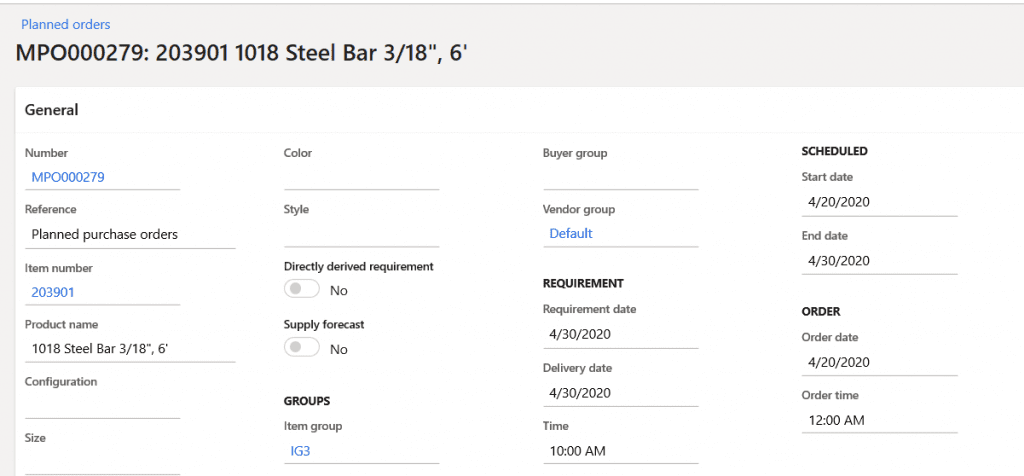
Task: Collapse the General section header
Action: click(x=52, y=110)
